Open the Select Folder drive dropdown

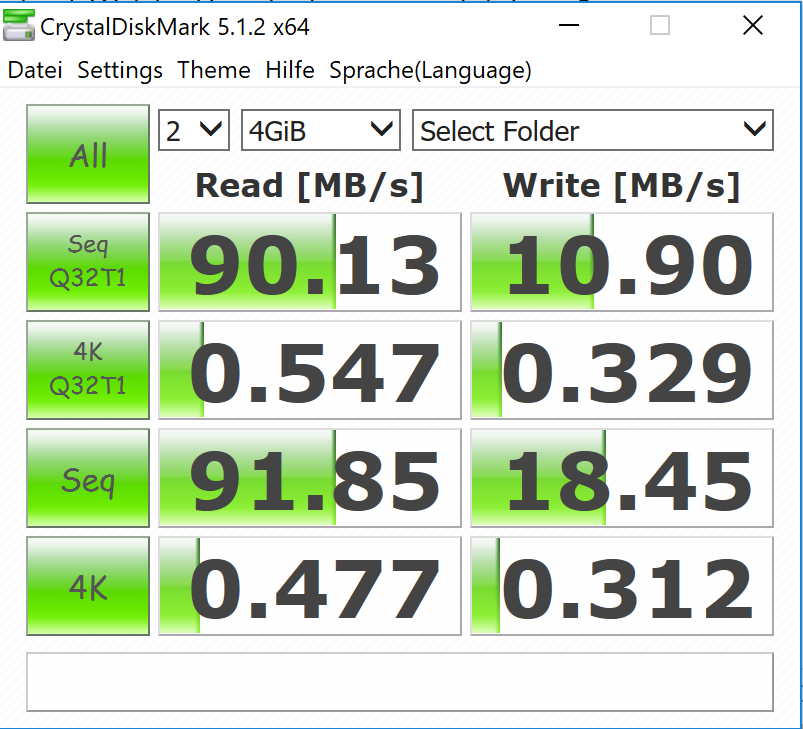[x=593, y=130]
